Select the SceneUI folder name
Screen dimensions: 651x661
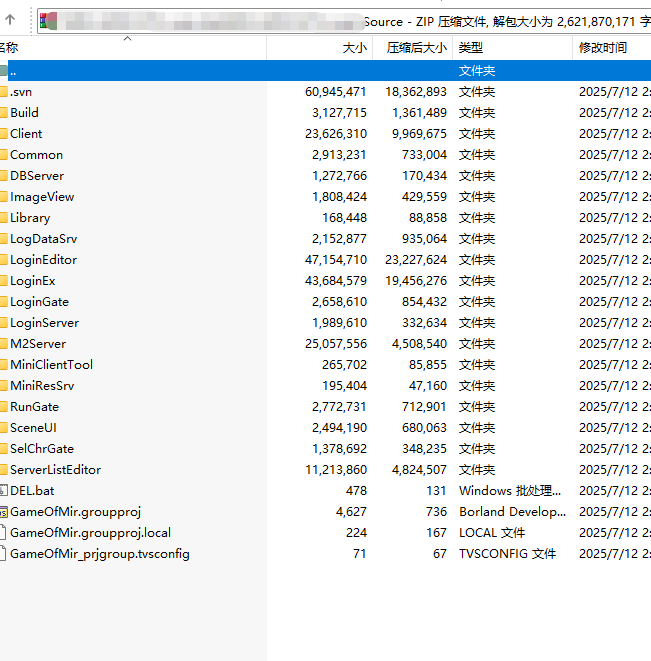tap(33, 428)
